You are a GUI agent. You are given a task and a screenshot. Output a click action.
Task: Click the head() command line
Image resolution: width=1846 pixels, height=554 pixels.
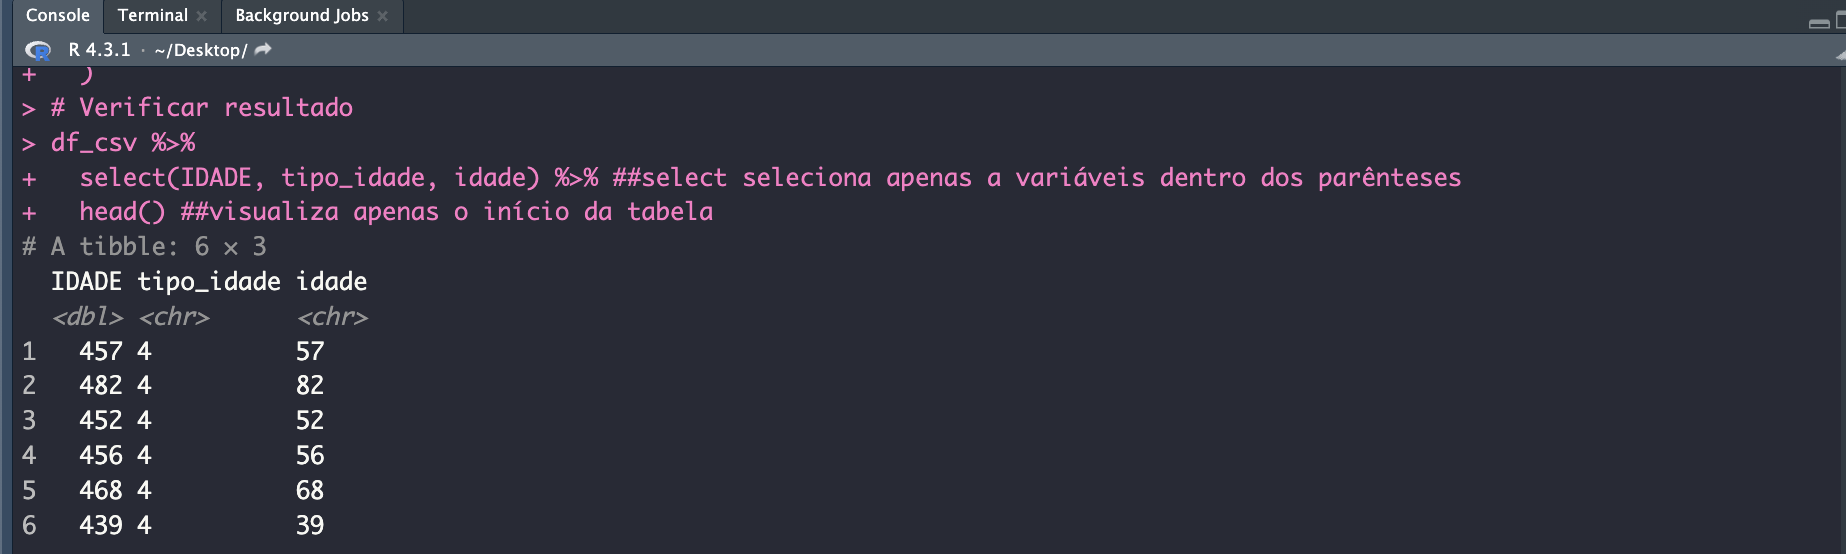pos(122,212)
